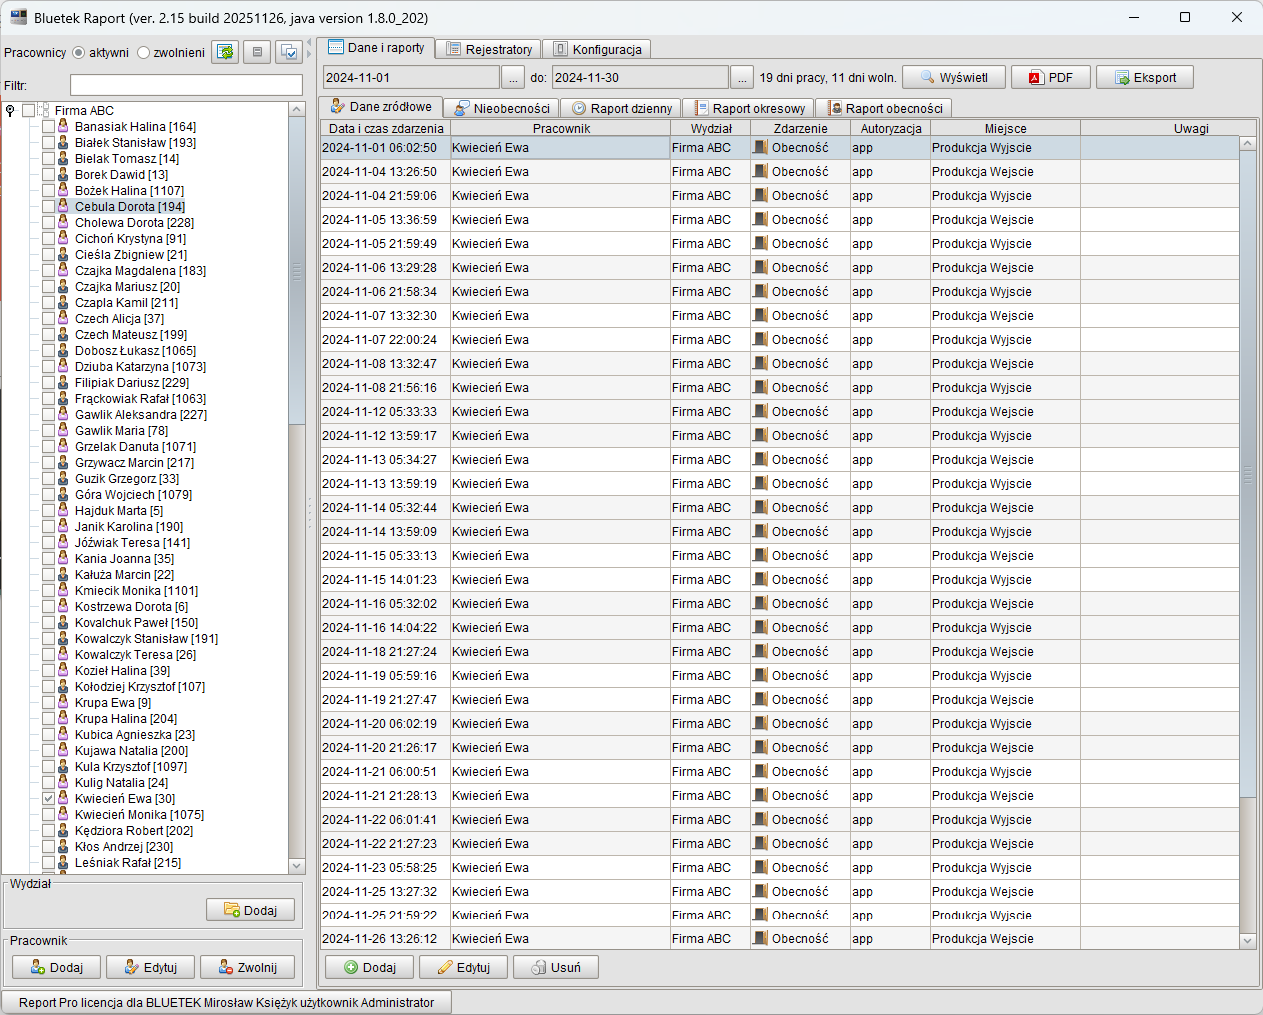Screen dimensions: 1263x1015
Task: Click the Eksport button
Action: point(1145,78)
